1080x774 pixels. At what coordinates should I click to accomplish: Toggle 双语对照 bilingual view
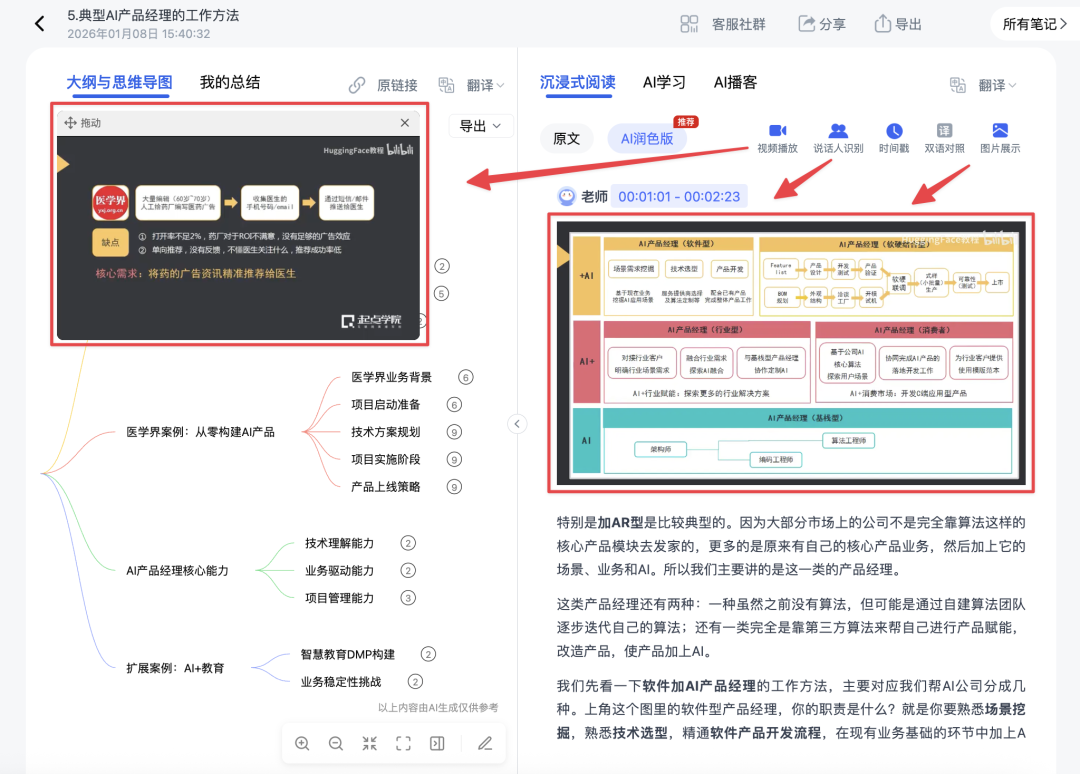point(944,138)
